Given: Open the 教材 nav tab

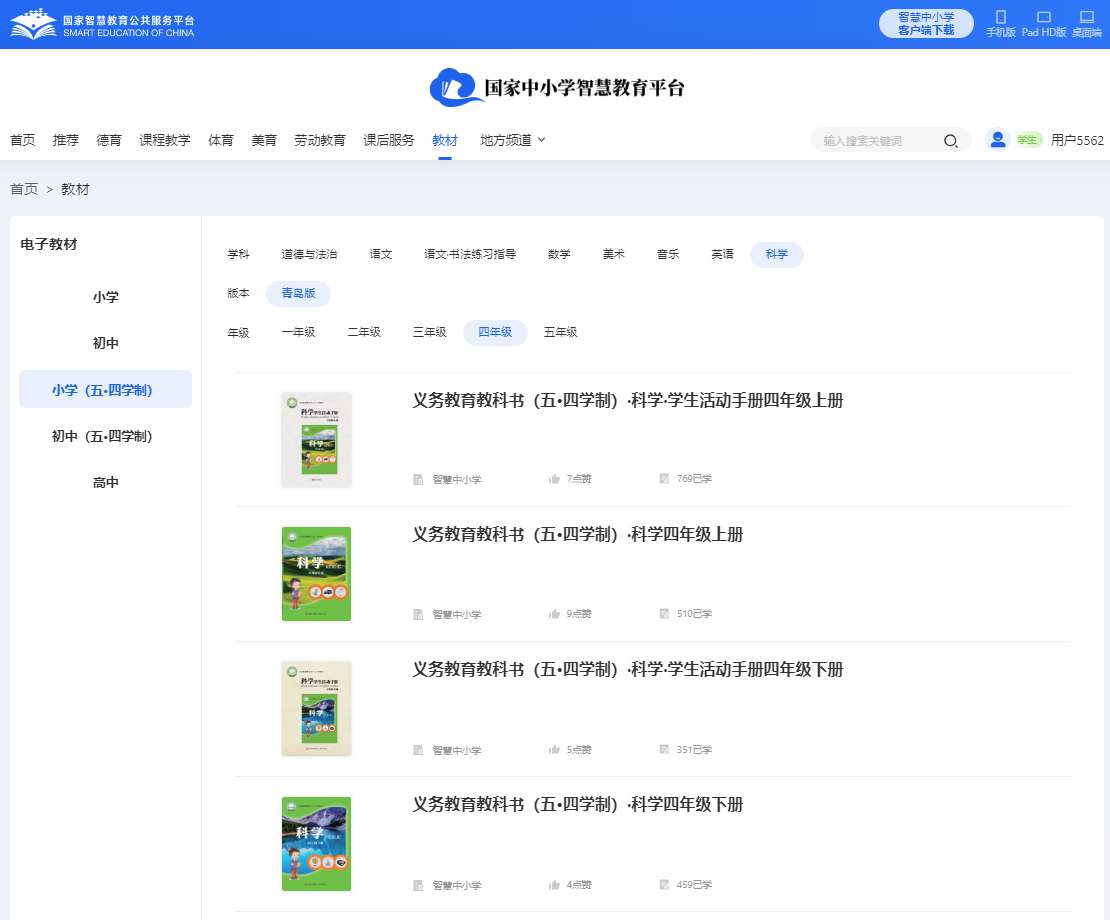Looking at the screenshot, I should tap(445, 140).
